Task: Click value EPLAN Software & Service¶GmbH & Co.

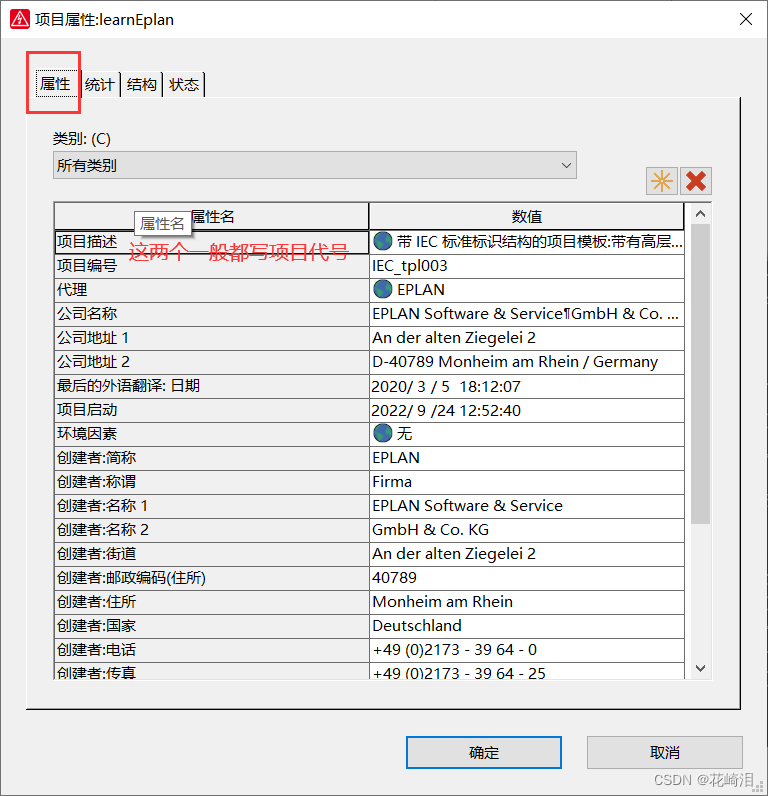Action: tap(526, 314)
